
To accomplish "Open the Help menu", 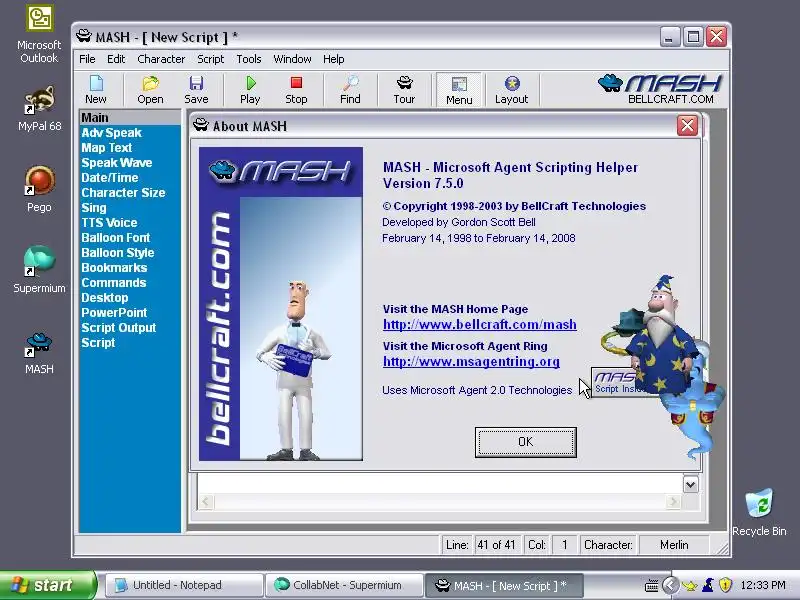I will (x=333, y=59).
